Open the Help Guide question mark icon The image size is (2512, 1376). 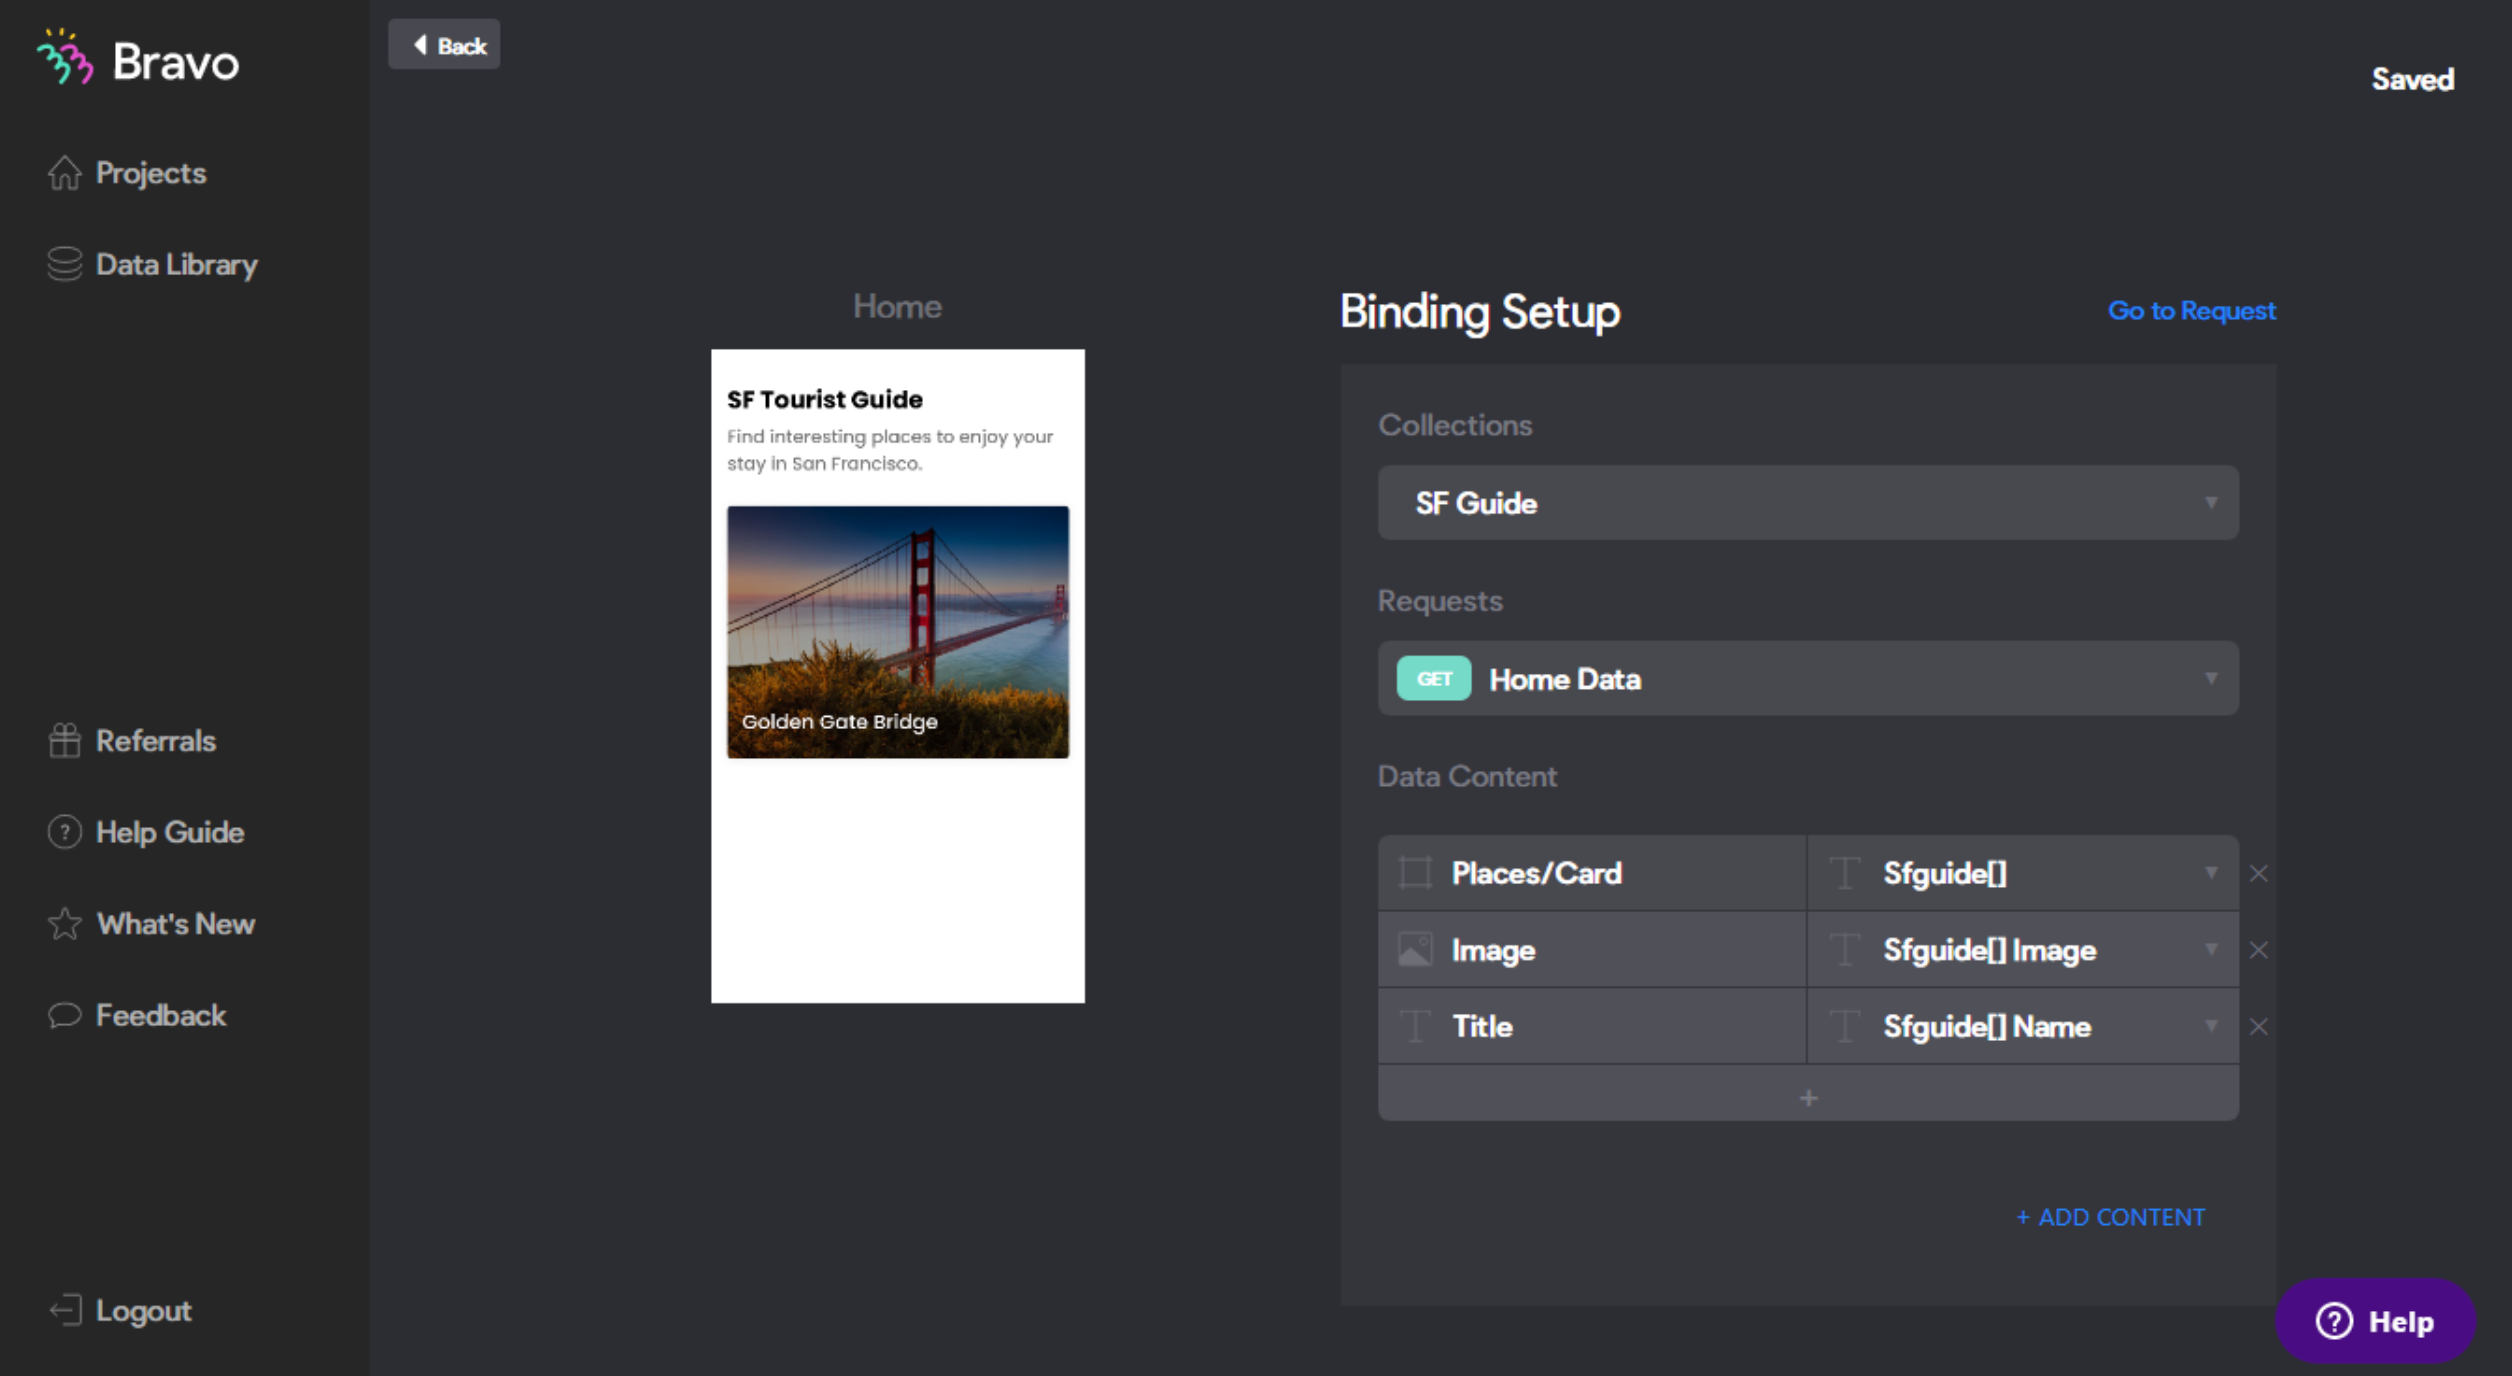tap(64, 831)
